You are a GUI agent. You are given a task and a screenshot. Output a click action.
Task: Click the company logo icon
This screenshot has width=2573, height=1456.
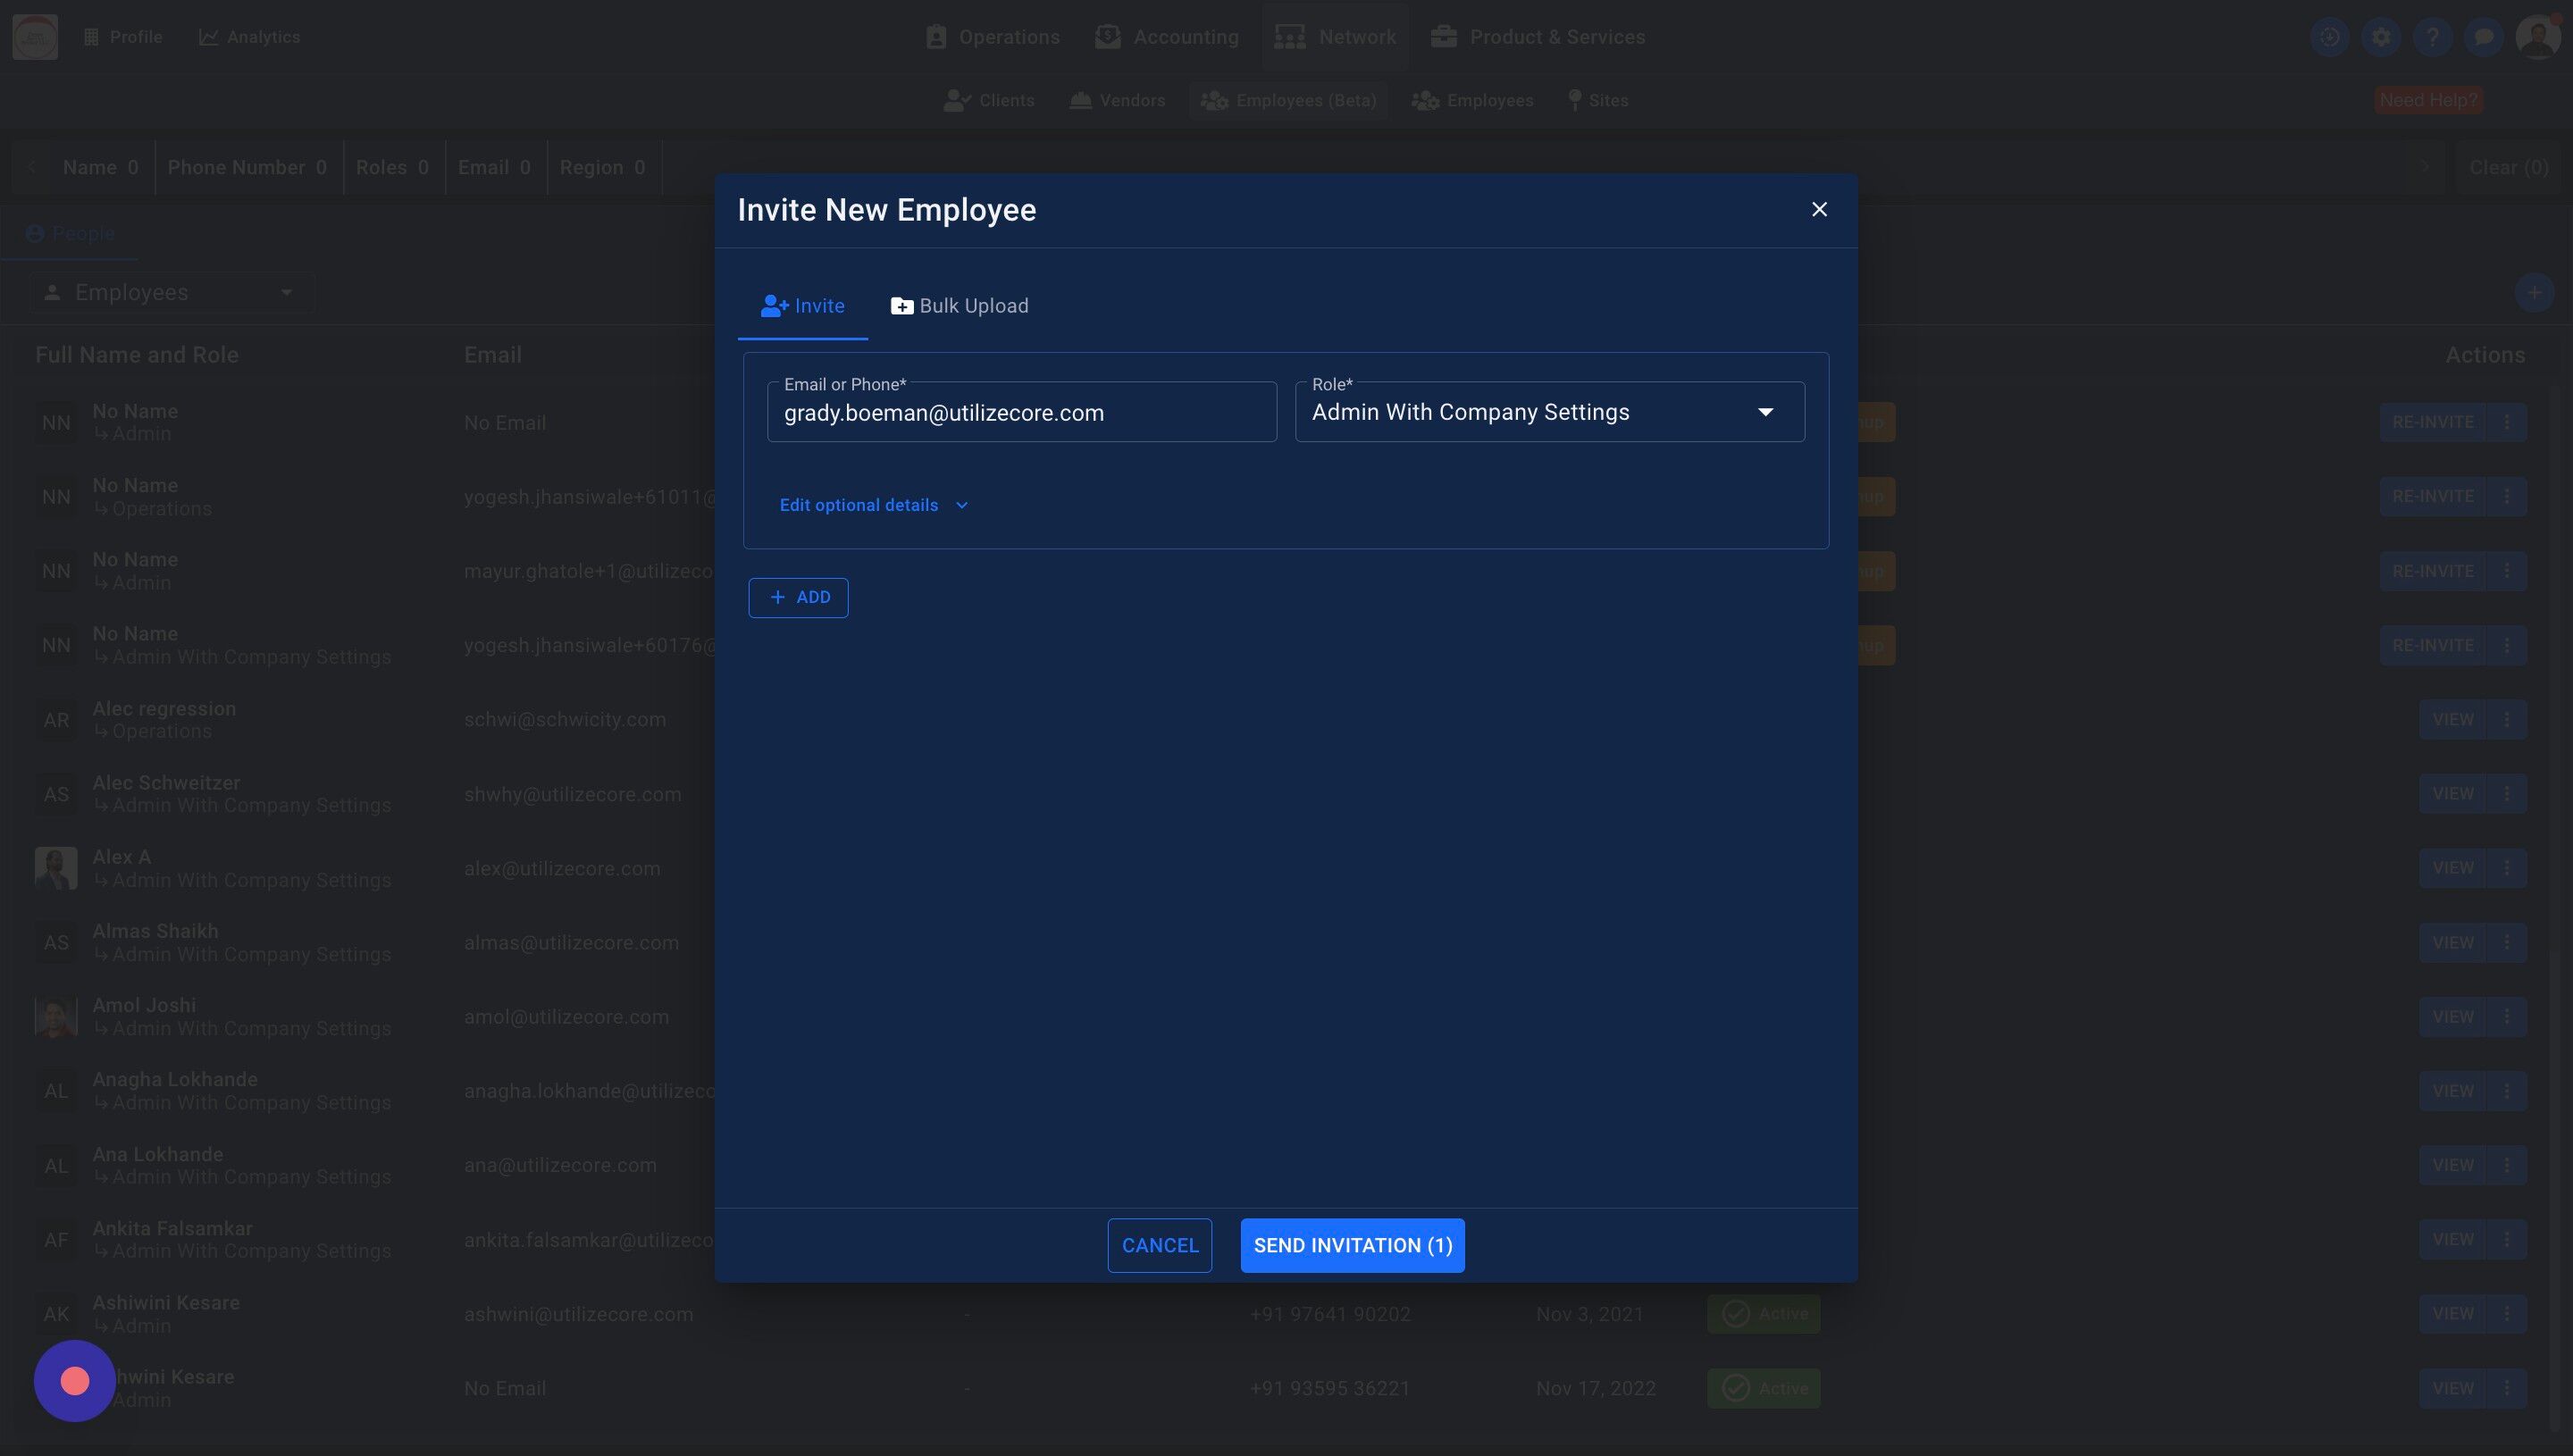click(x=35, y=37)
